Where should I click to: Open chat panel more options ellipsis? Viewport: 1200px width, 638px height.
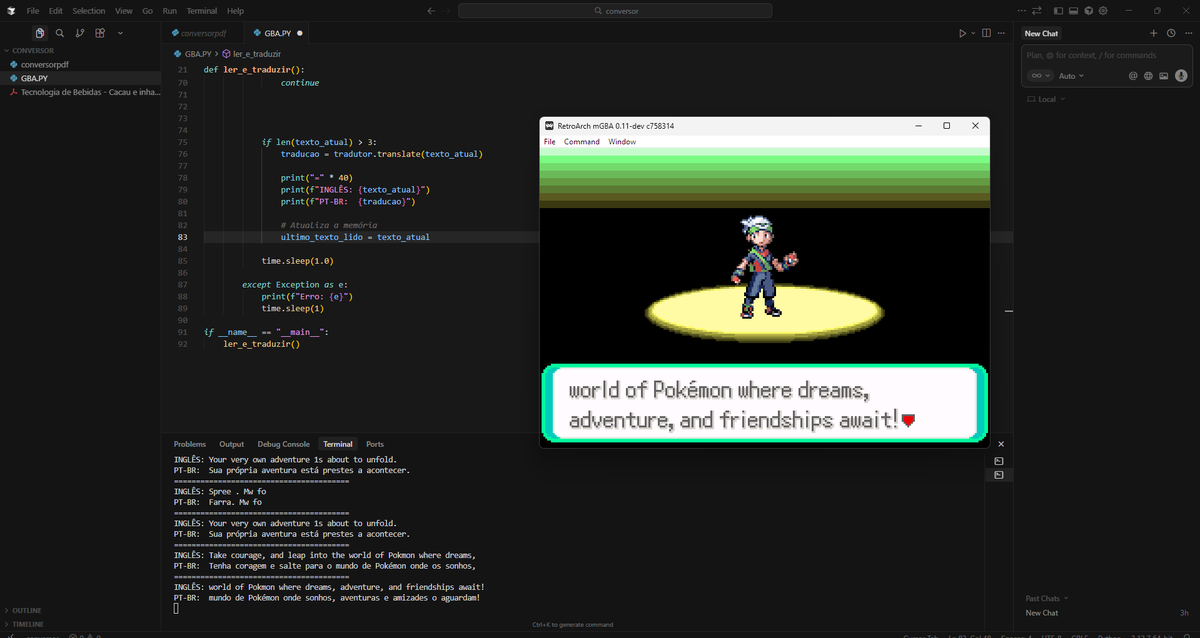tap(1187, 33)
